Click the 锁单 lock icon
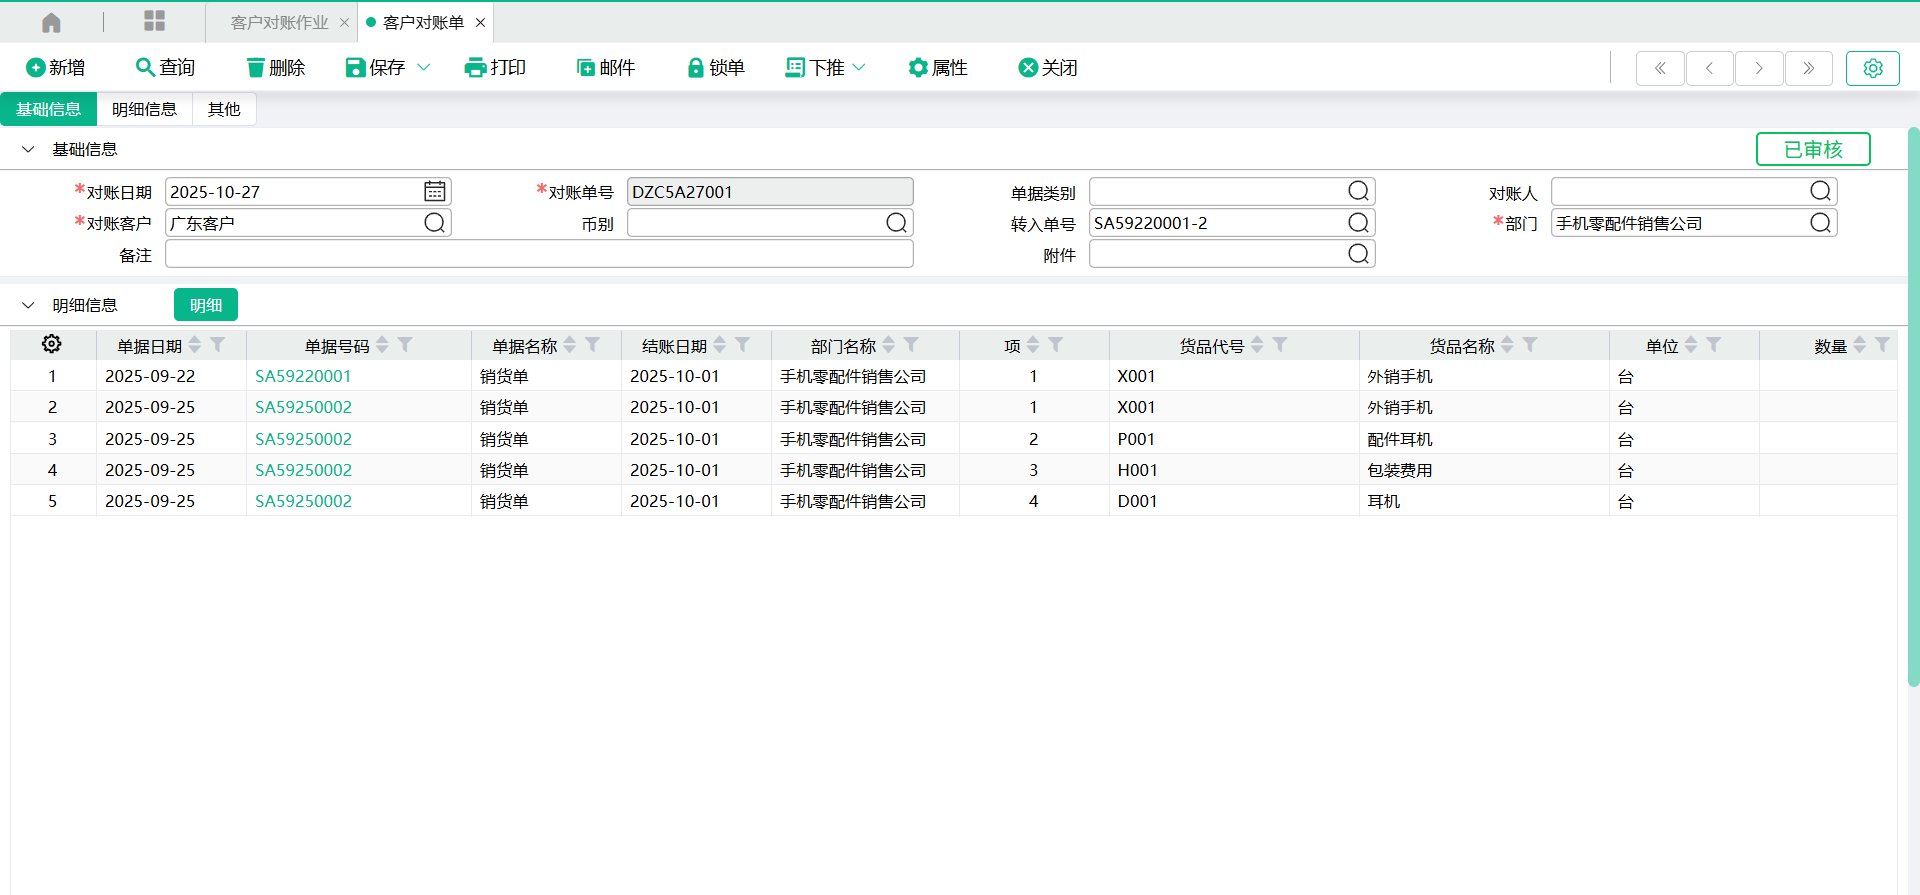This screenshot has width=1920, height=895. pyautogui.click(x=696, y=68)
